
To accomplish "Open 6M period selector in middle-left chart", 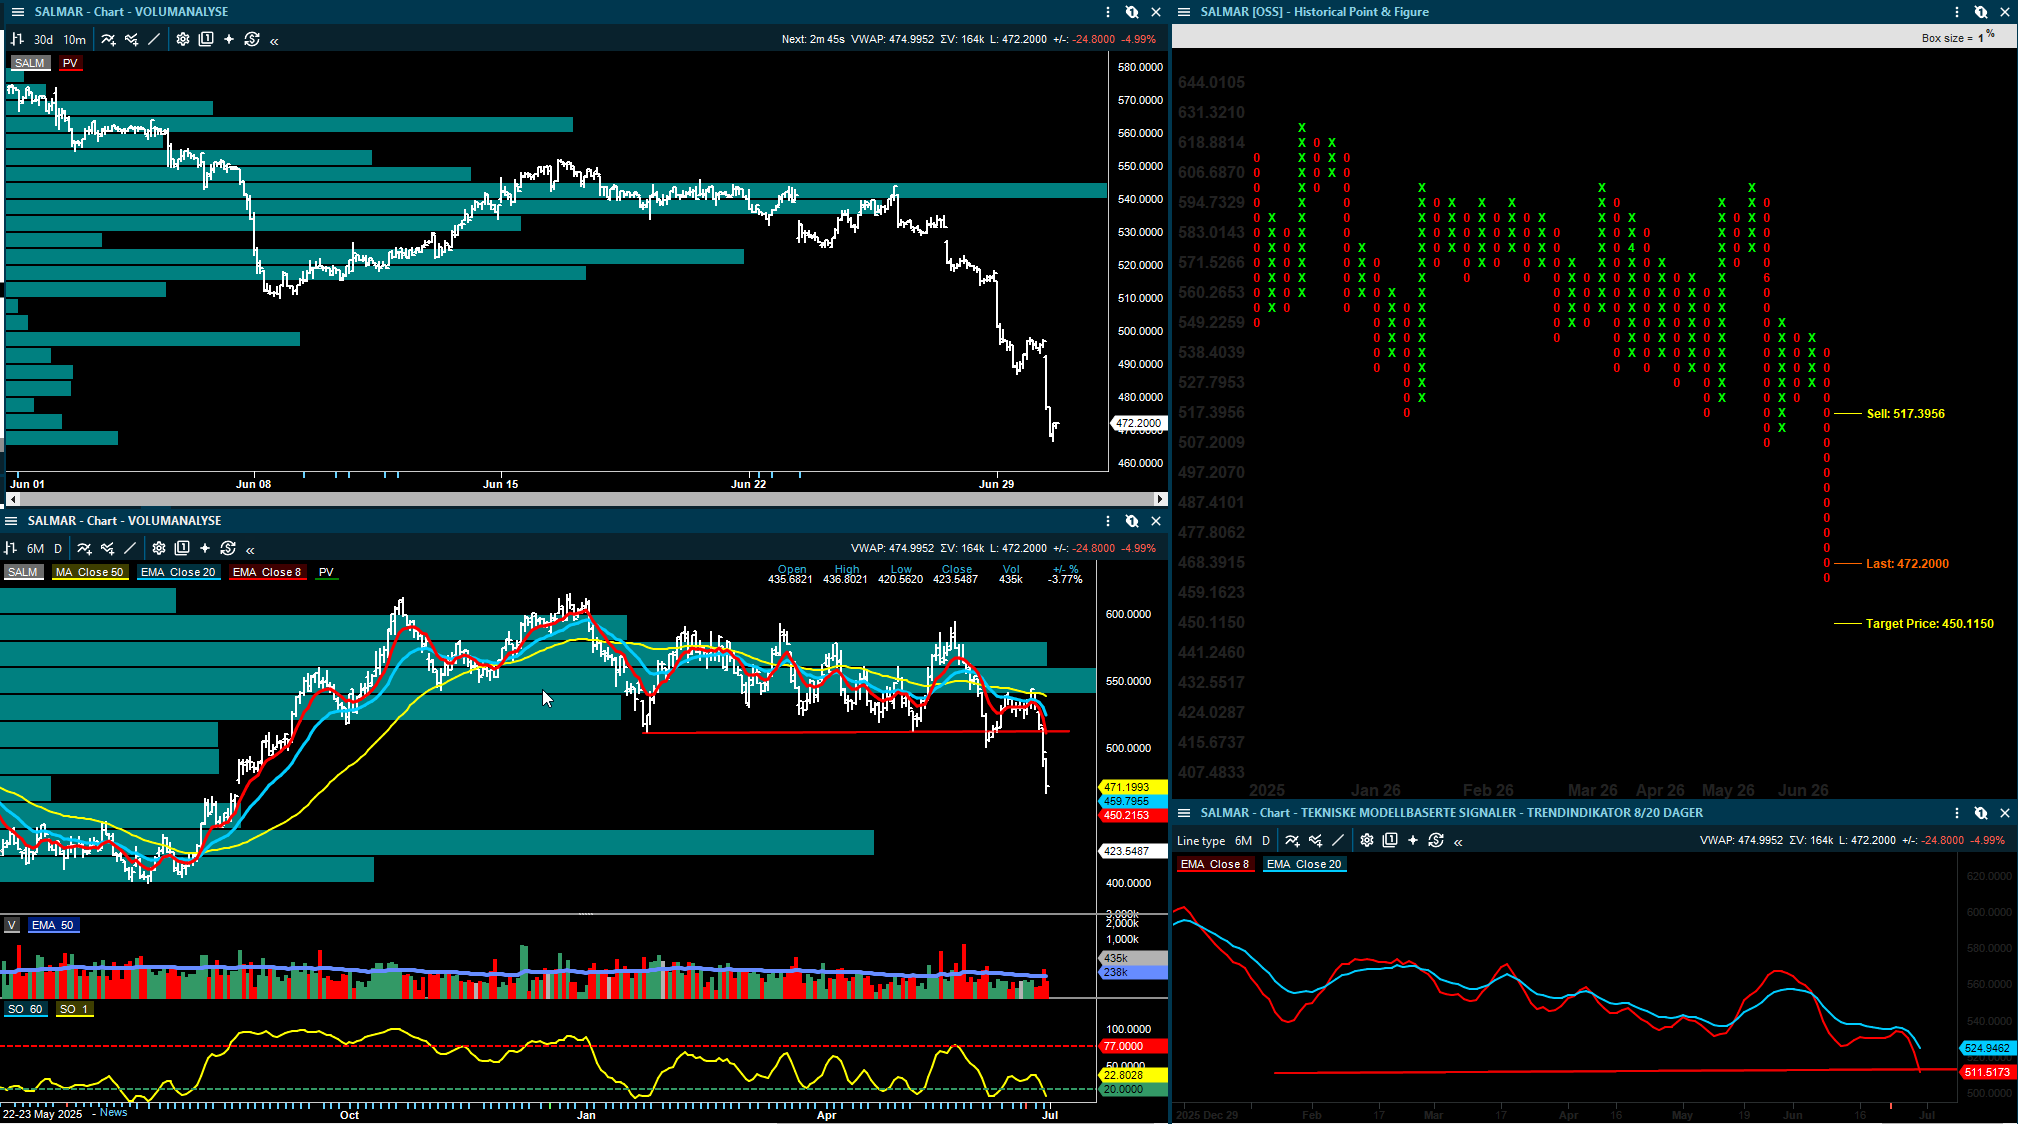I will (35, 548).
